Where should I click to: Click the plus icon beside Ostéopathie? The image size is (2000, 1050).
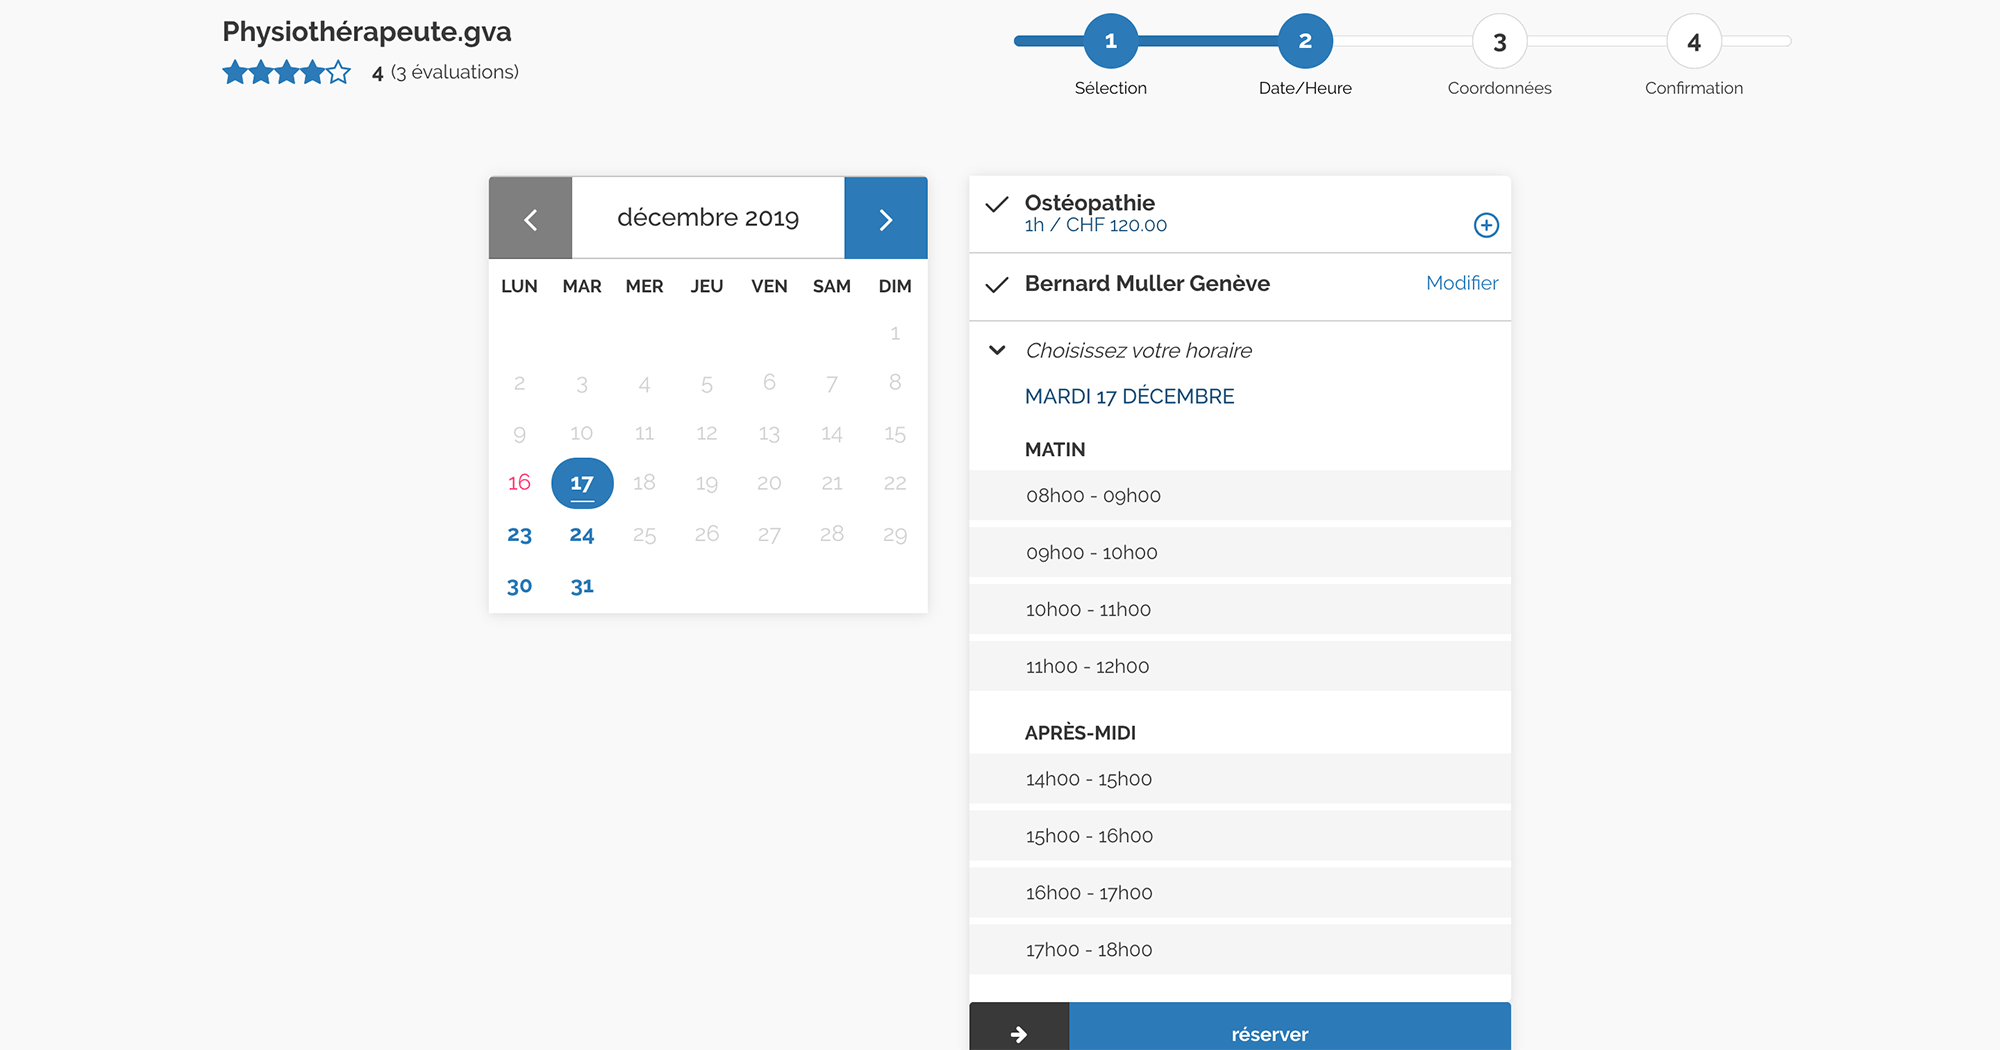coord(1486,225)
